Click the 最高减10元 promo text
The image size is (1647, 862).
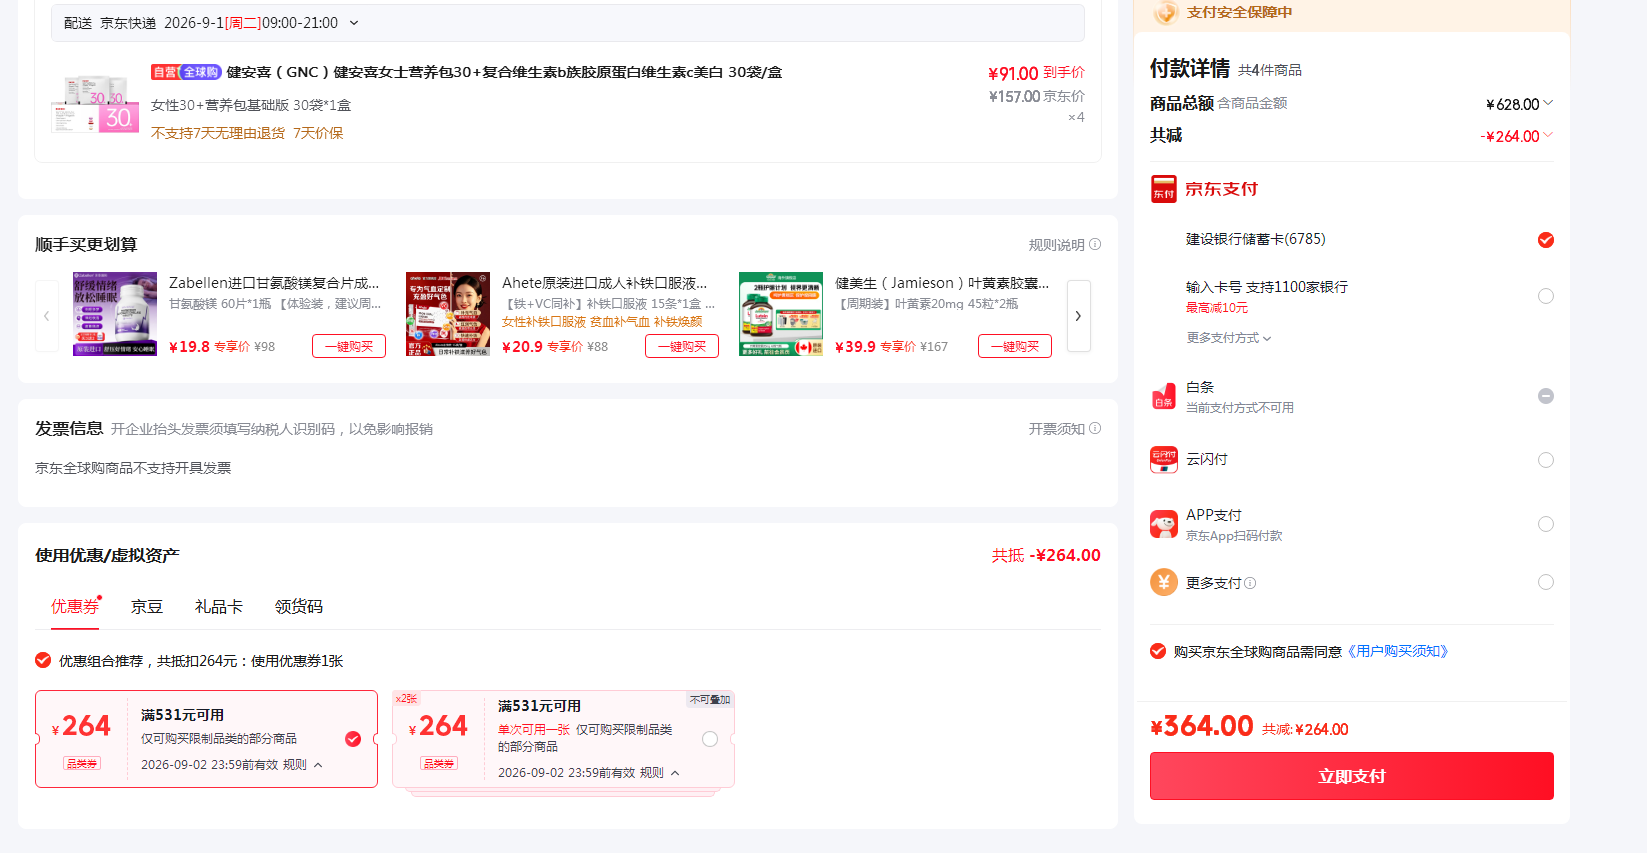click(1217, 308)
